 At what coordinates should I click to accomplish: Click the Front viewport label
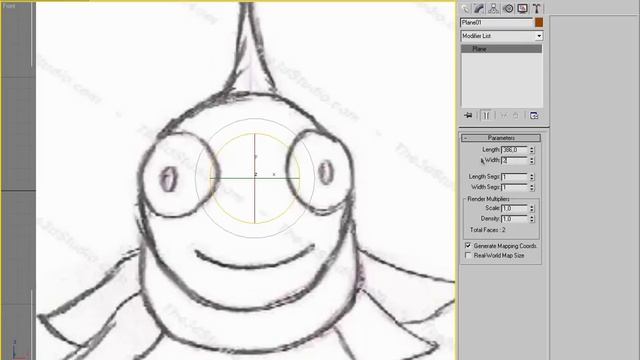tap(8, 6)
